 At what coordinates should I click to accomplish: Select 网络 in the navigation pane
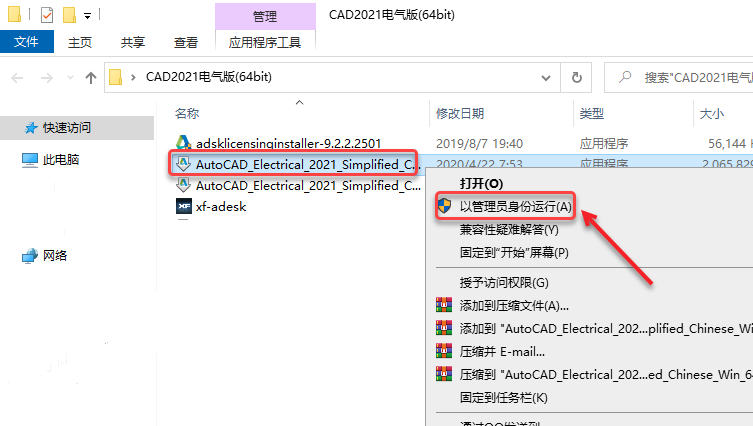(x=55, y=256)
